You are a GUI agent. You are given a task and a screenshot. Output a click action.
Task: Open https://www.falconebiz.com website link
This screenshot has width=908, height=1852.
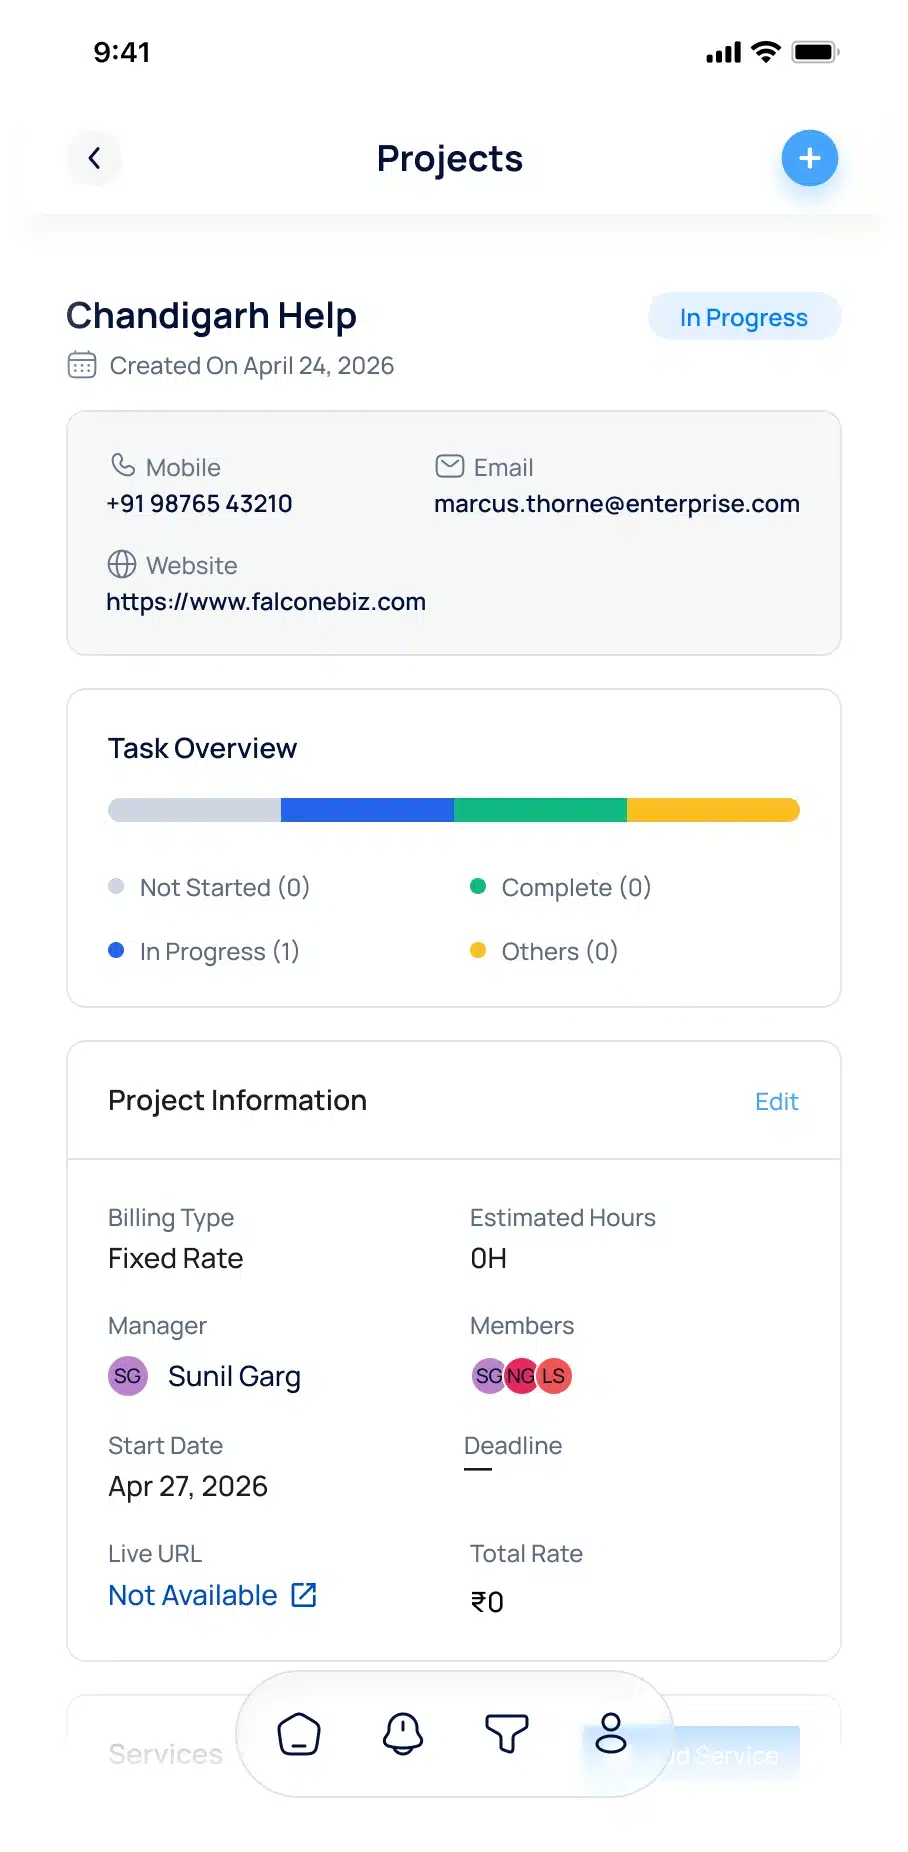(x=266, y=601)
